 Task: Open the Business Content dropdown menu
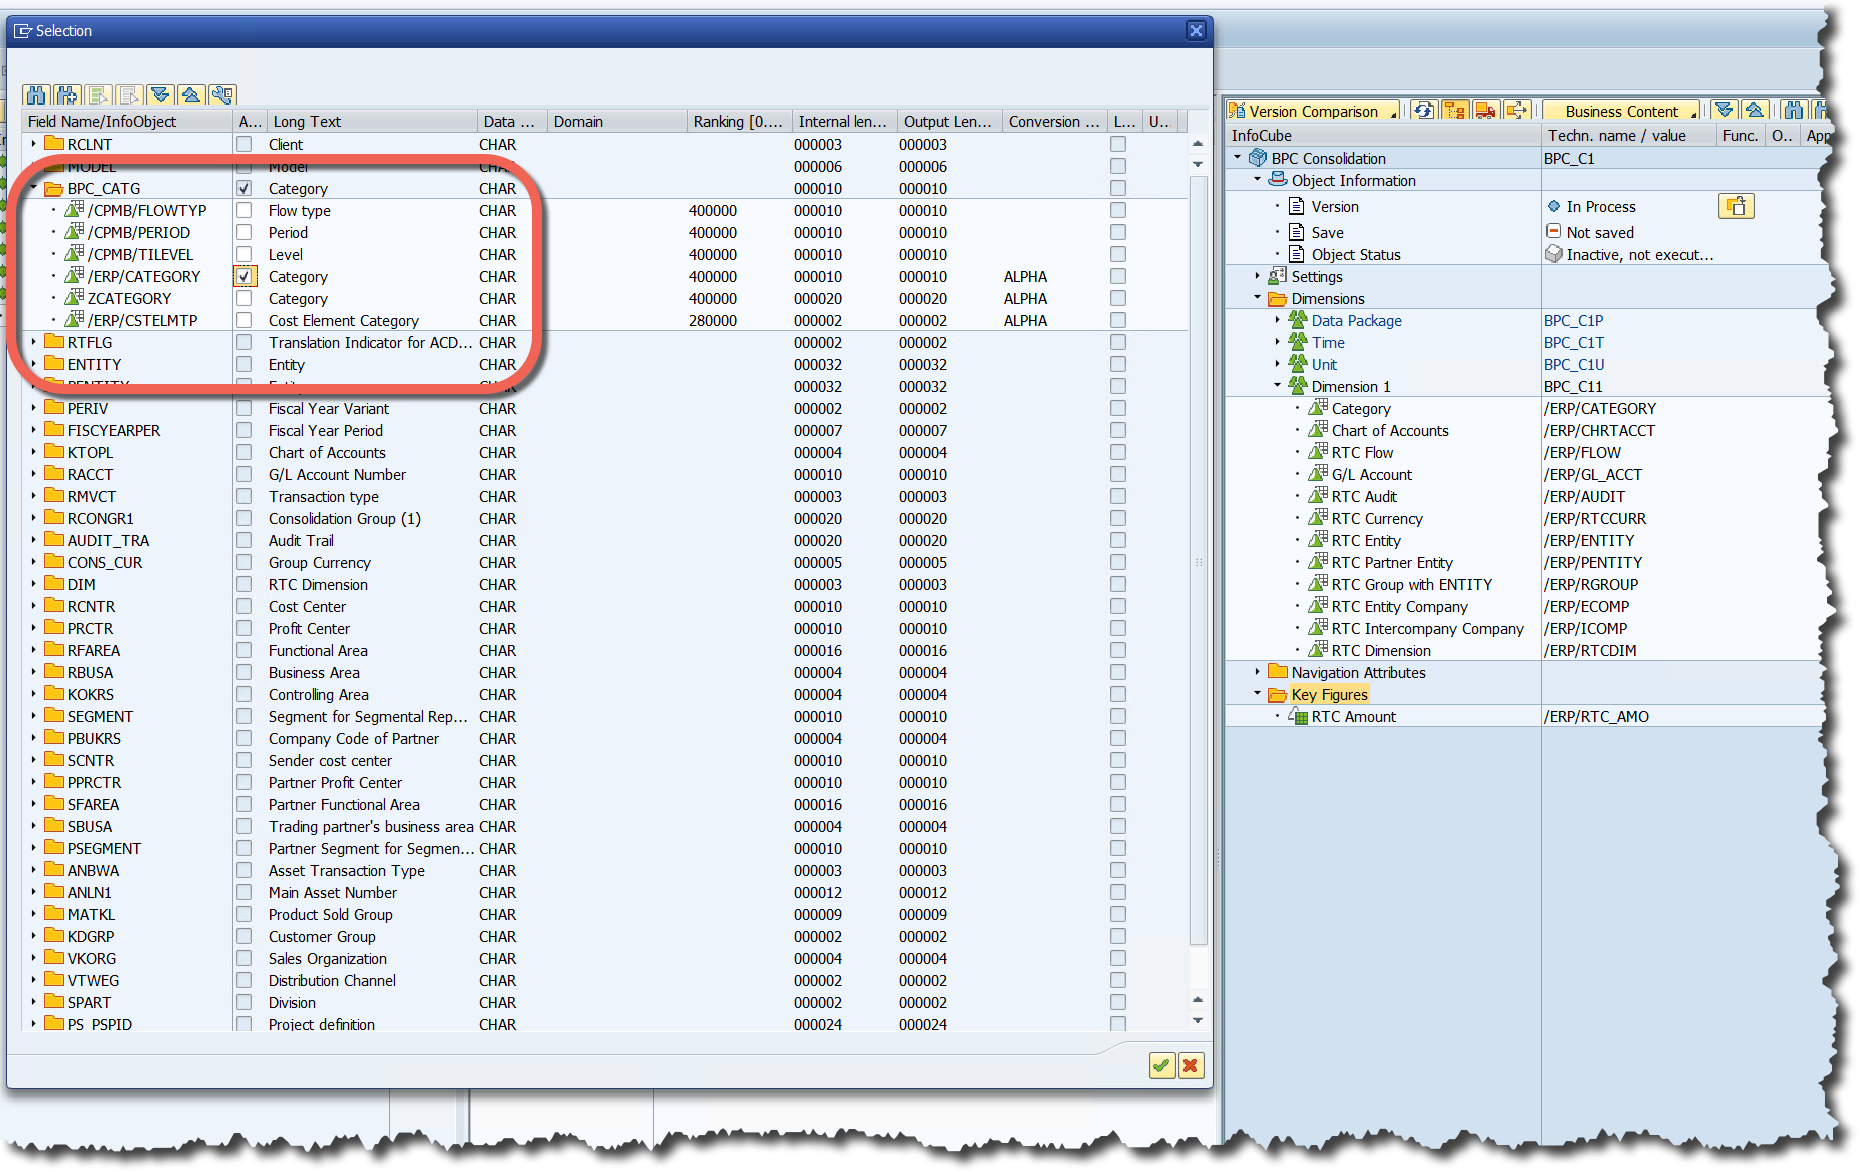tap(1694, 114)
